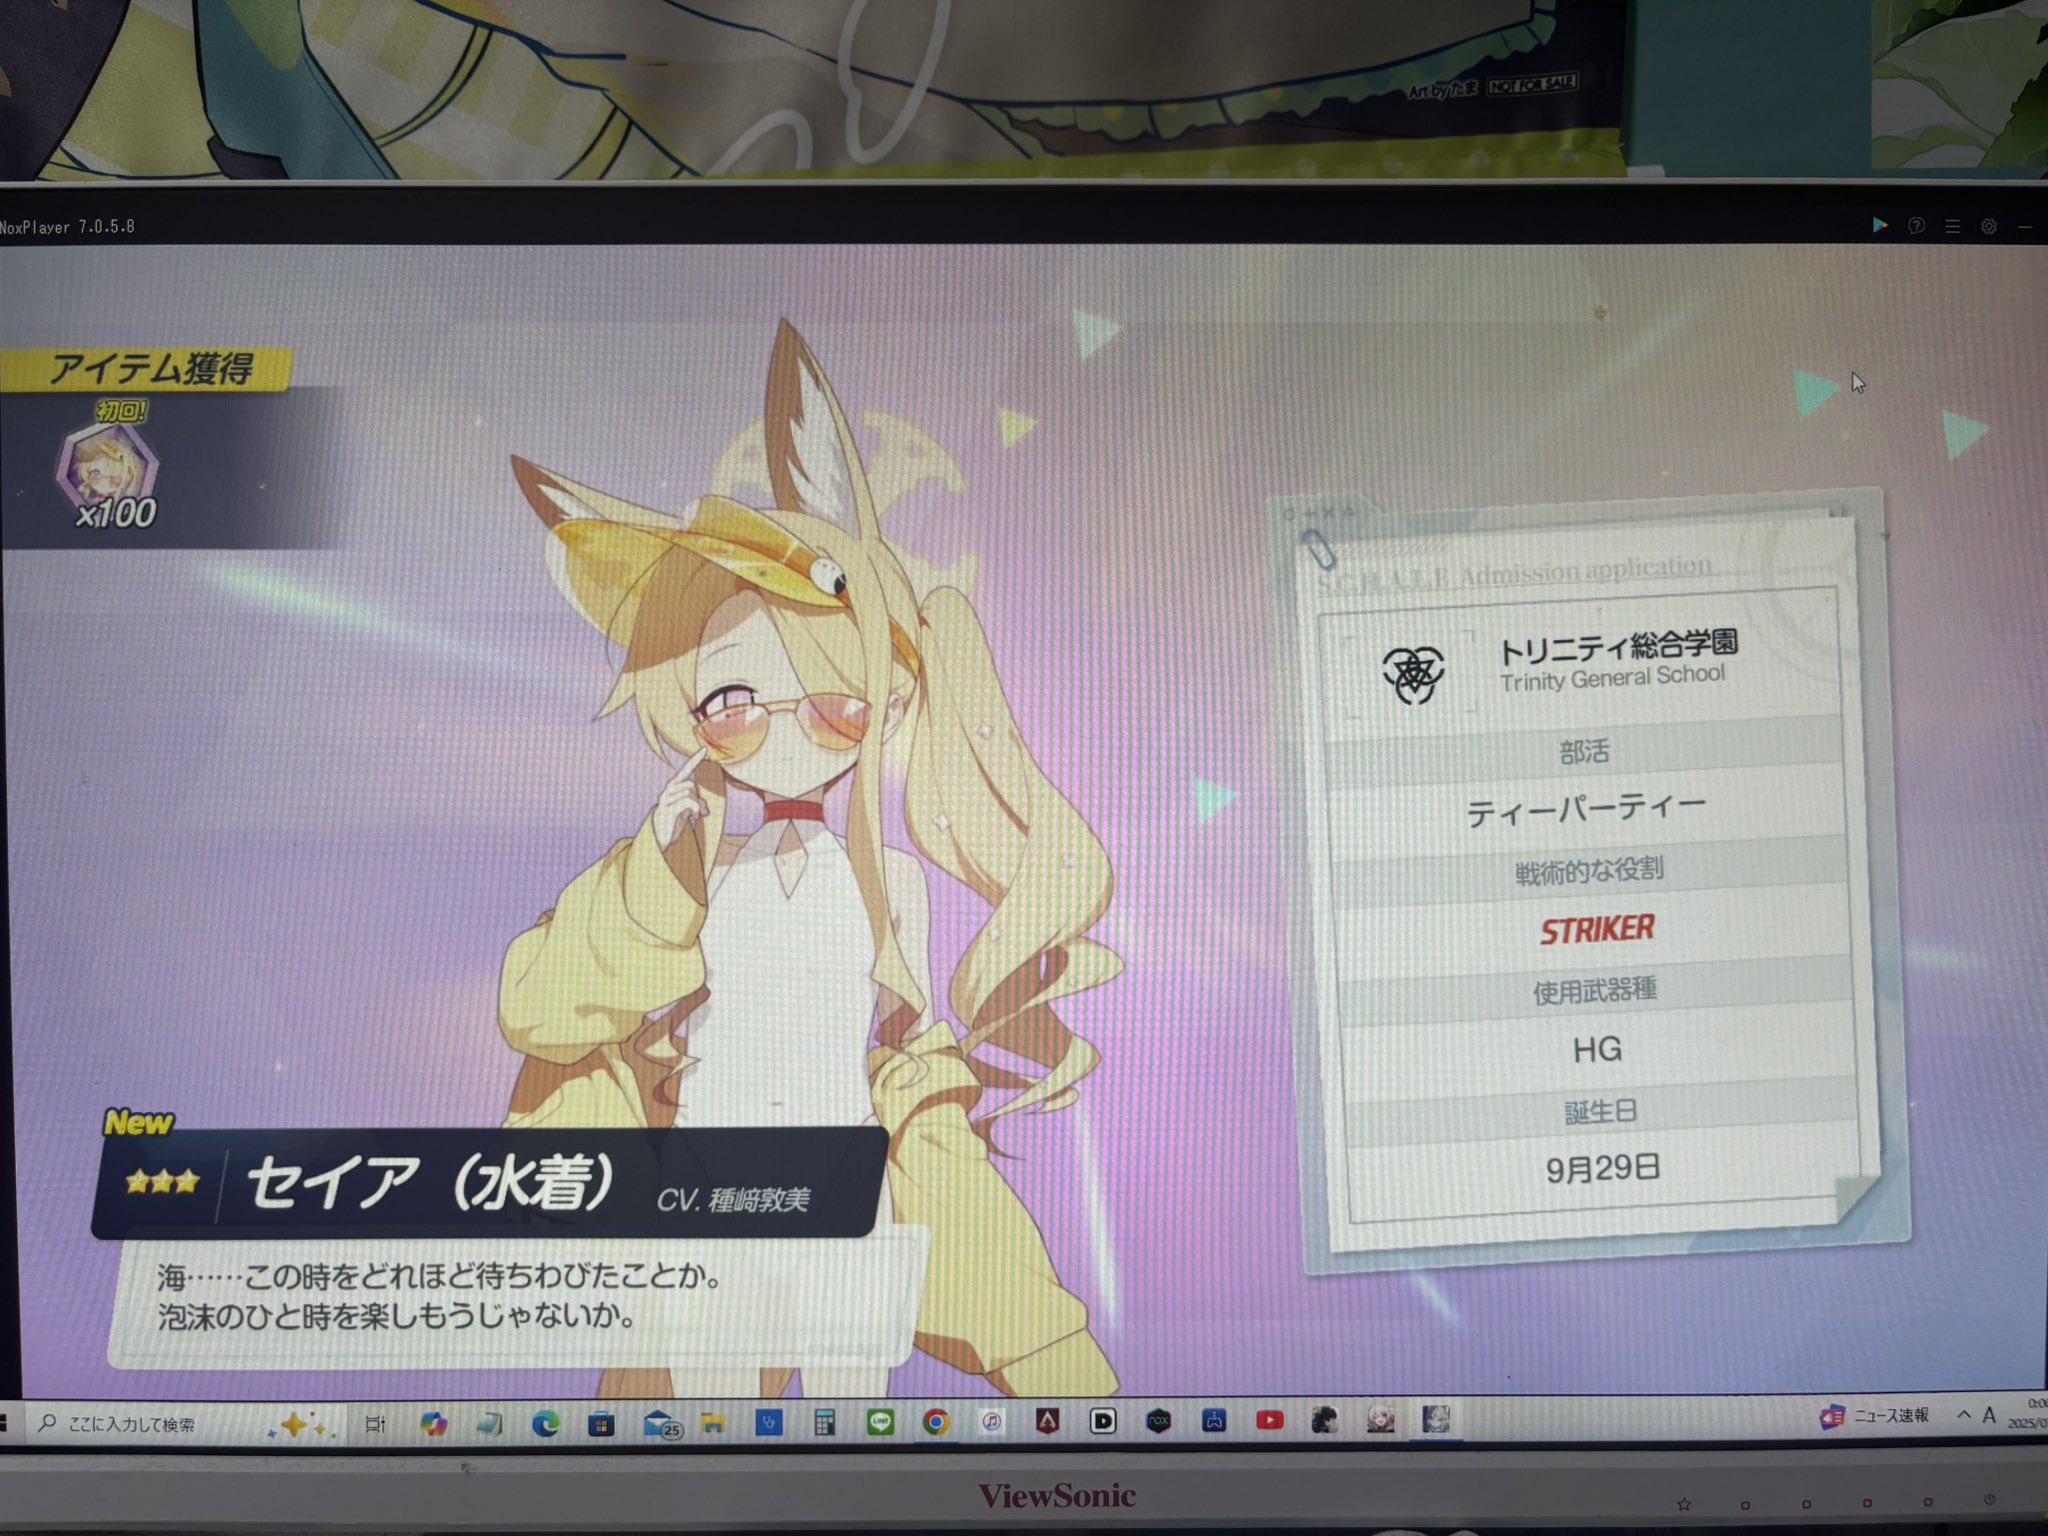Viewport: 2048px width, 1536px height.
Task: Open the blue controller app on taskbar
Action: 1214,1420
